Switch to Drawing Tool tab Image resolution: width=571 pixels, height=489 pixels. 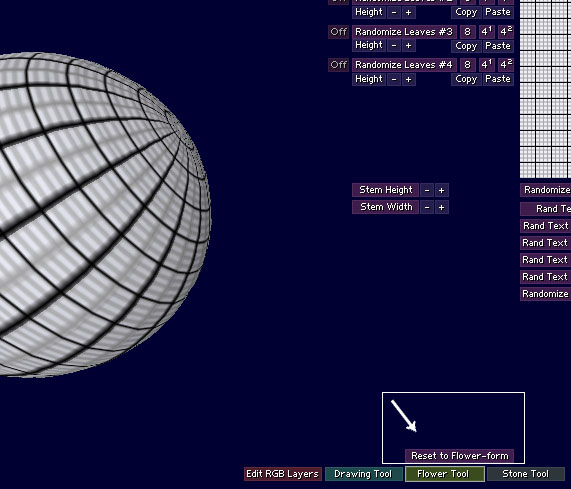[x=363, y=474]
